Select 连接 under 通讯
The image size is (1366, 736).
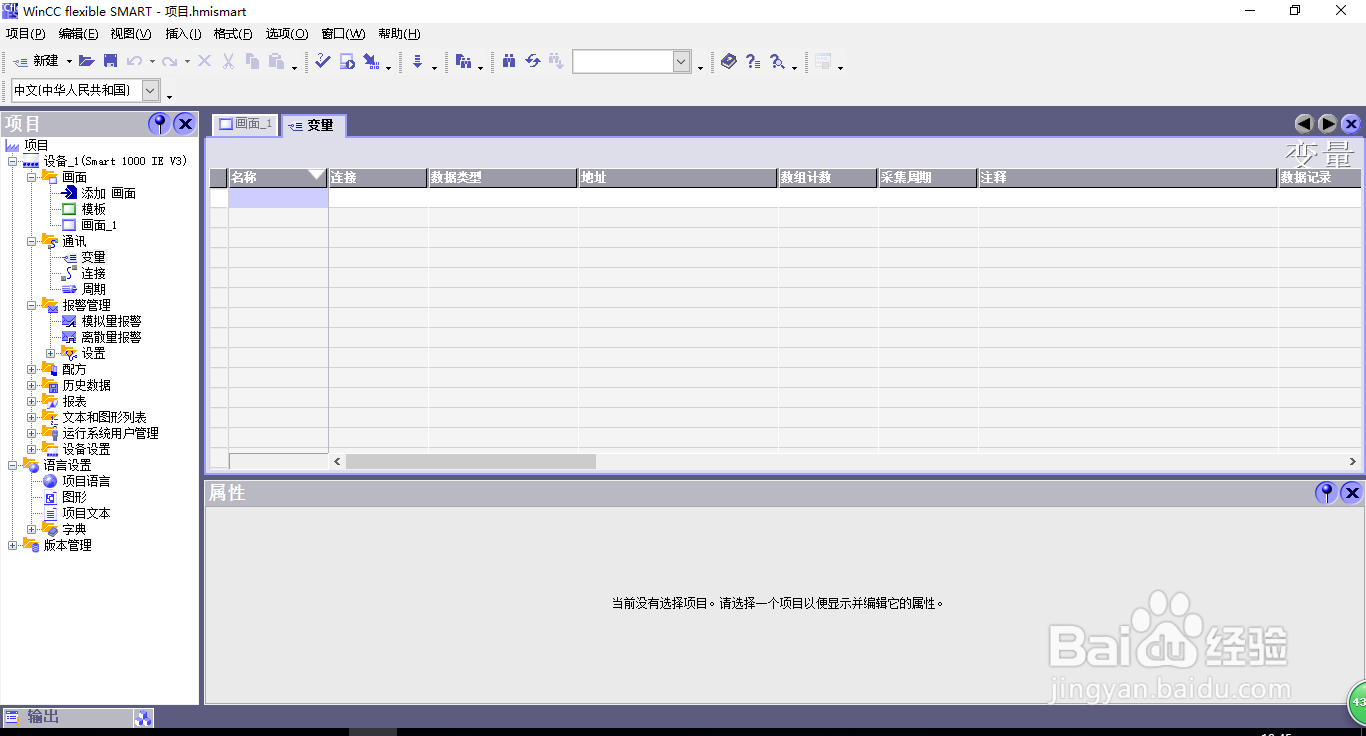click(93, 273)
